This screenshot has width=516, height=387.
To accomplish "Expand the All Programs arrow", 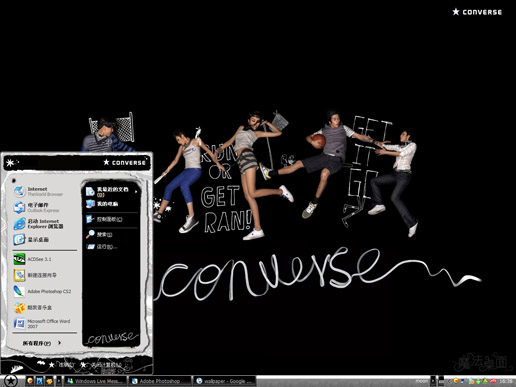I will point(59,343).
